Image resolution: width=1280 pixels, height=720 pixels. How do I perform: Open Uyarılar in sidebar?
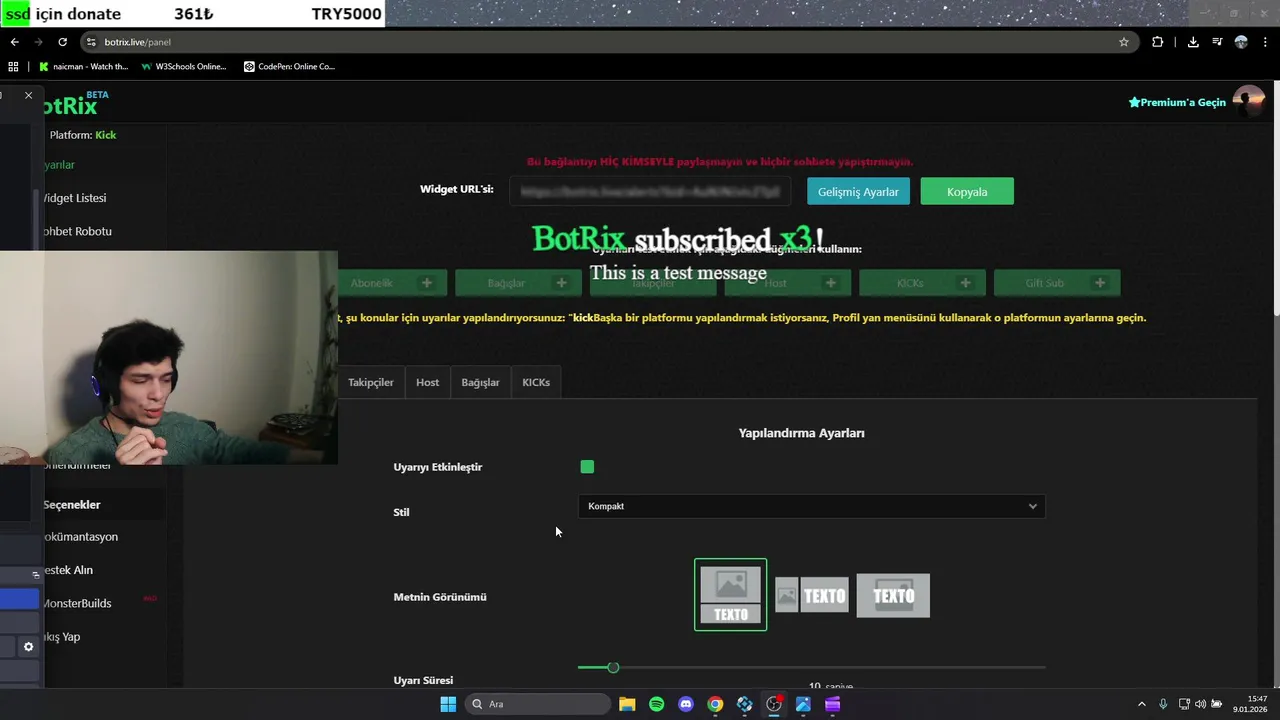[59, 164]
